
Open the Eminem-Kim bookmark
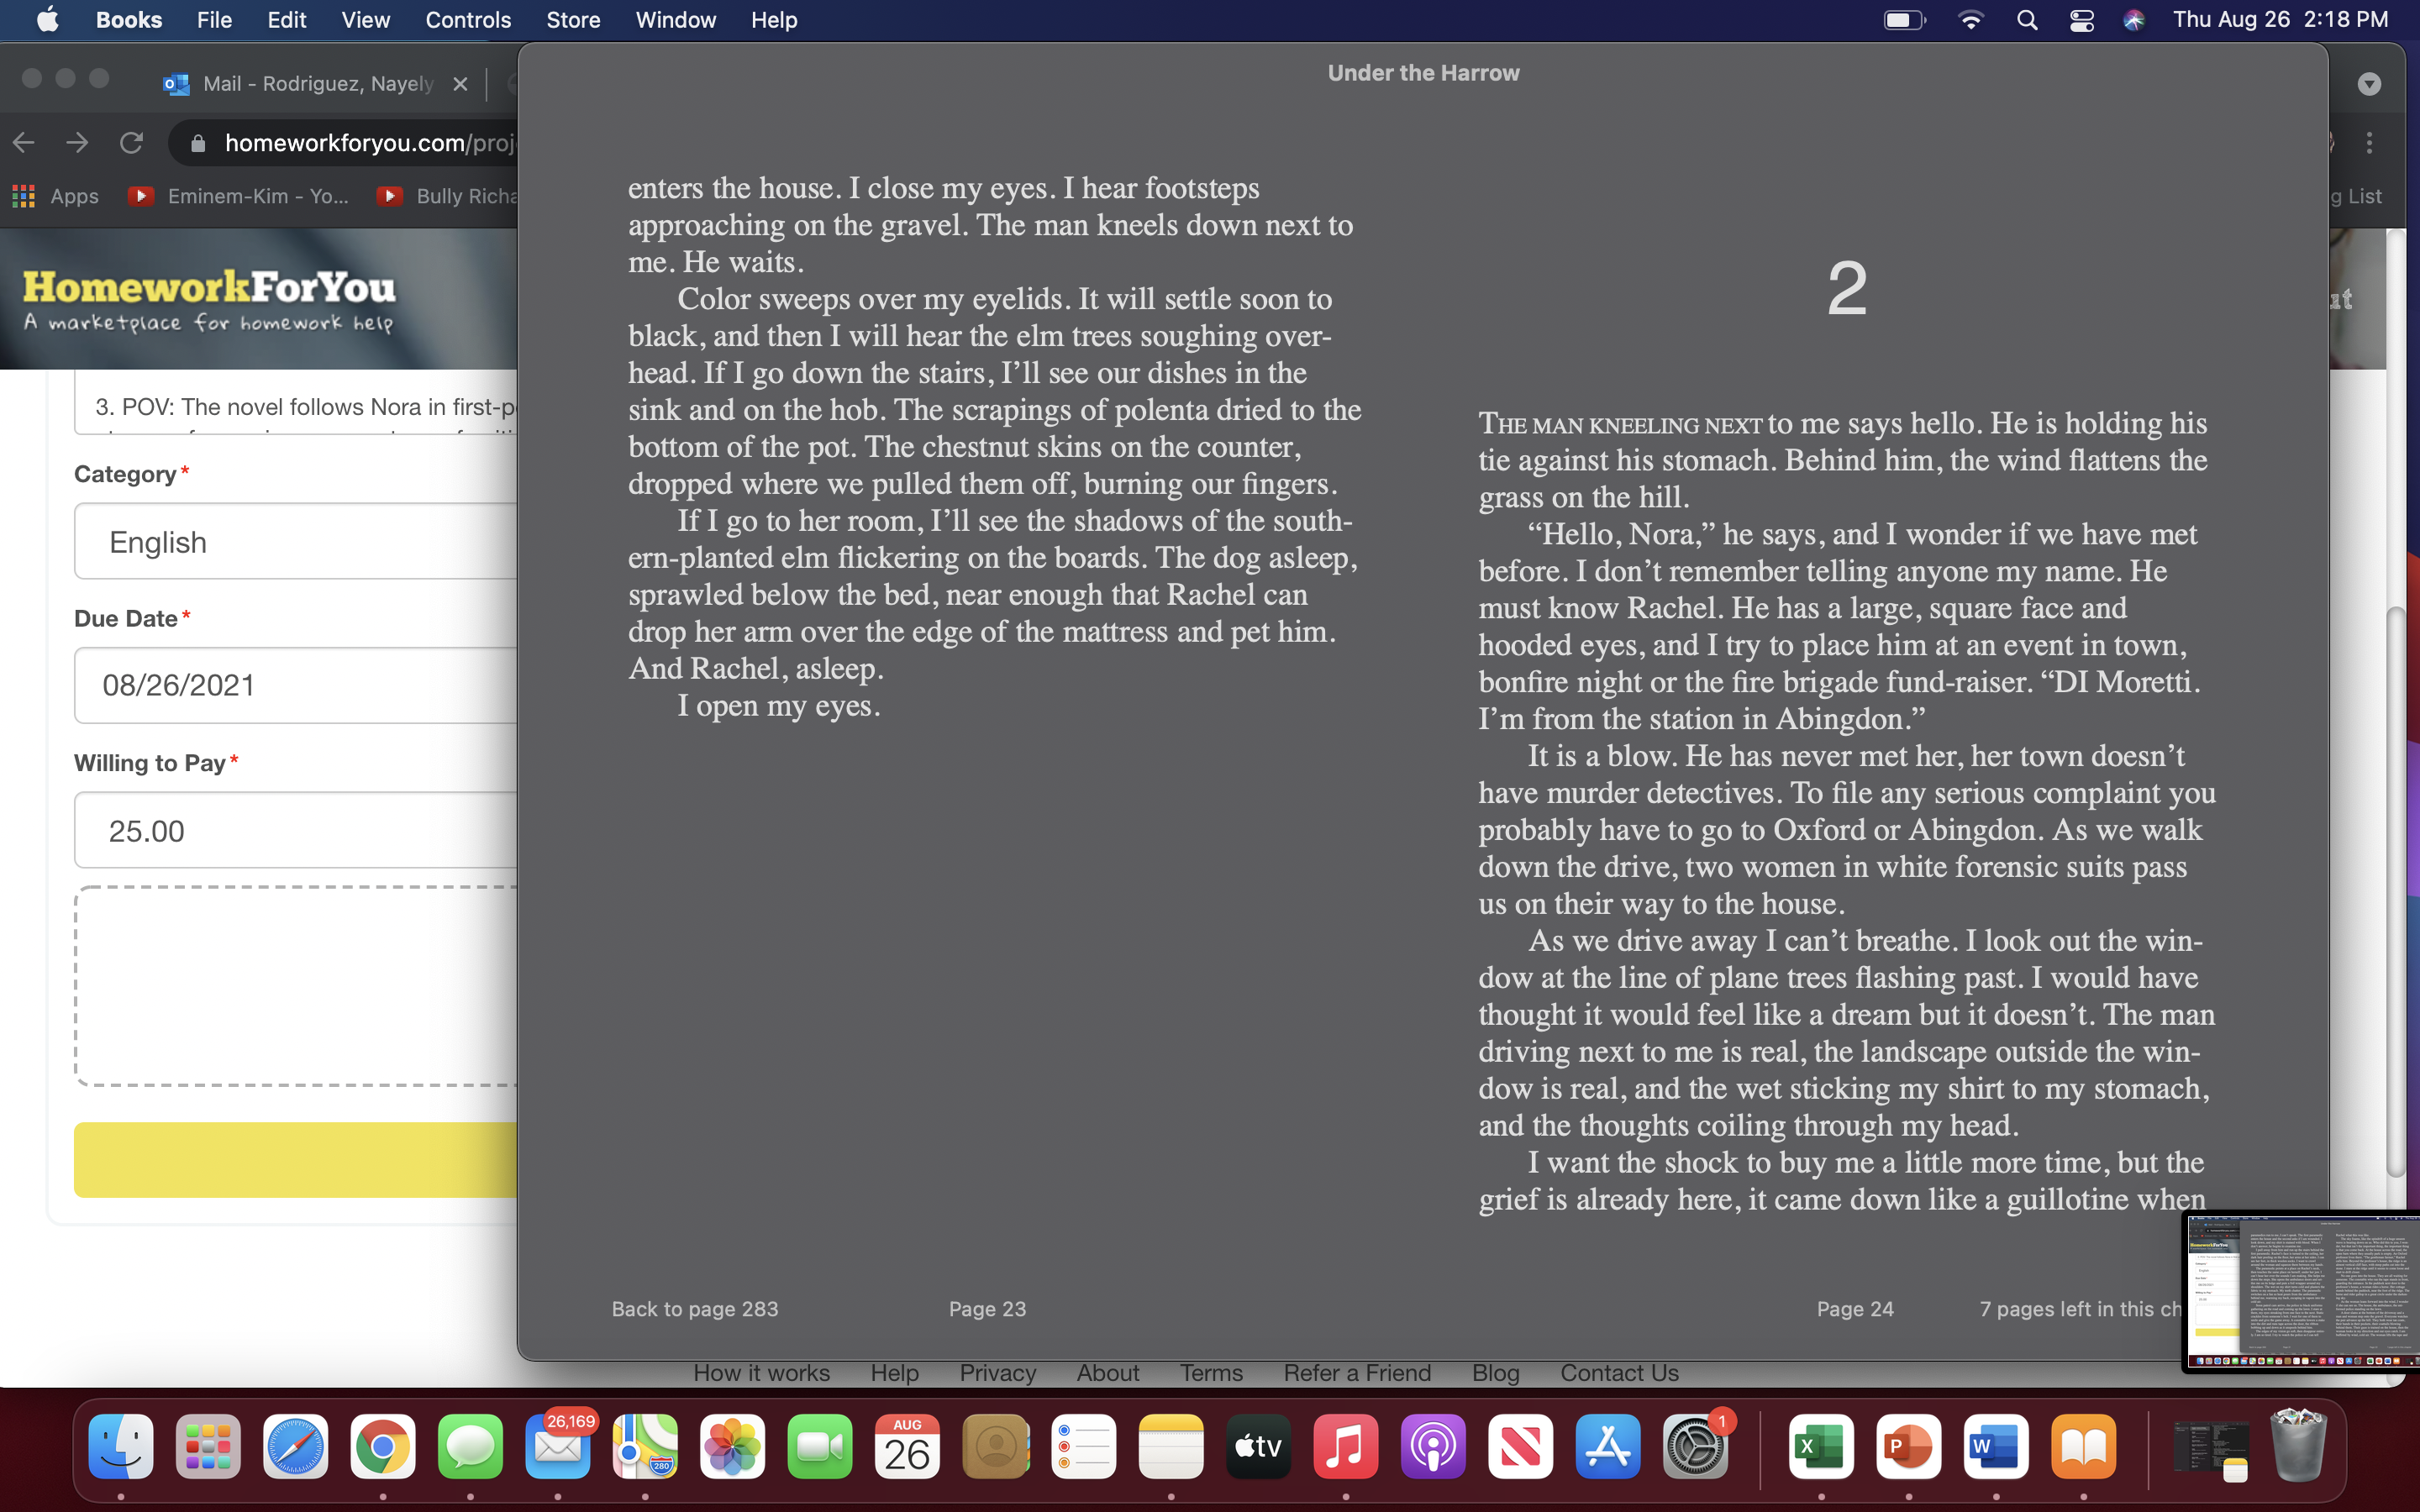point(239,196)
